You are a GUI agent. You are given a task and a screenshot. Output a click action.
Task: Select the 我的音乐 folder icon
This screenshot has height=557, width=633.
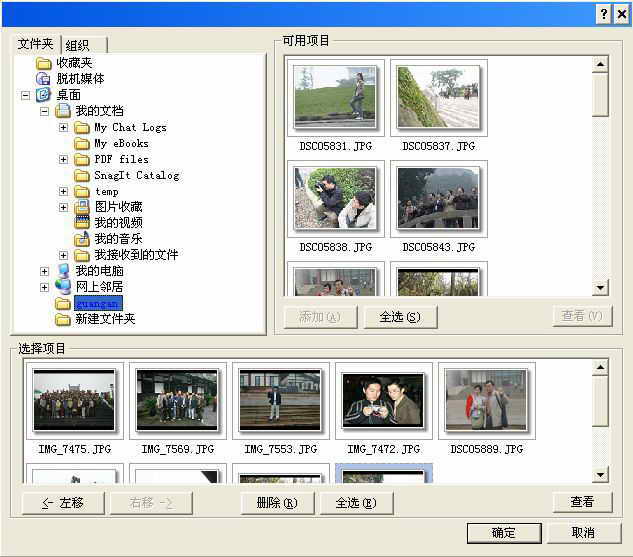(82, 239)
